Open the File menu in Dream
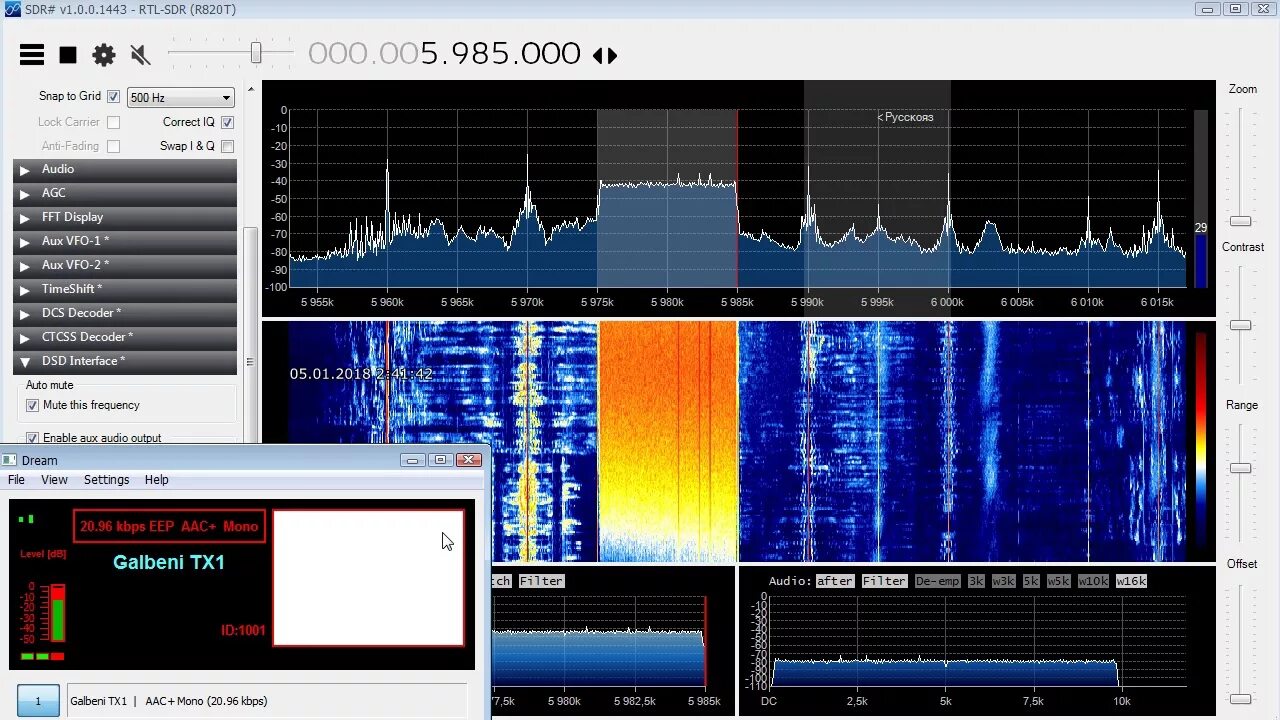This screenshot has width=1280, height=720. pos(17,480)
